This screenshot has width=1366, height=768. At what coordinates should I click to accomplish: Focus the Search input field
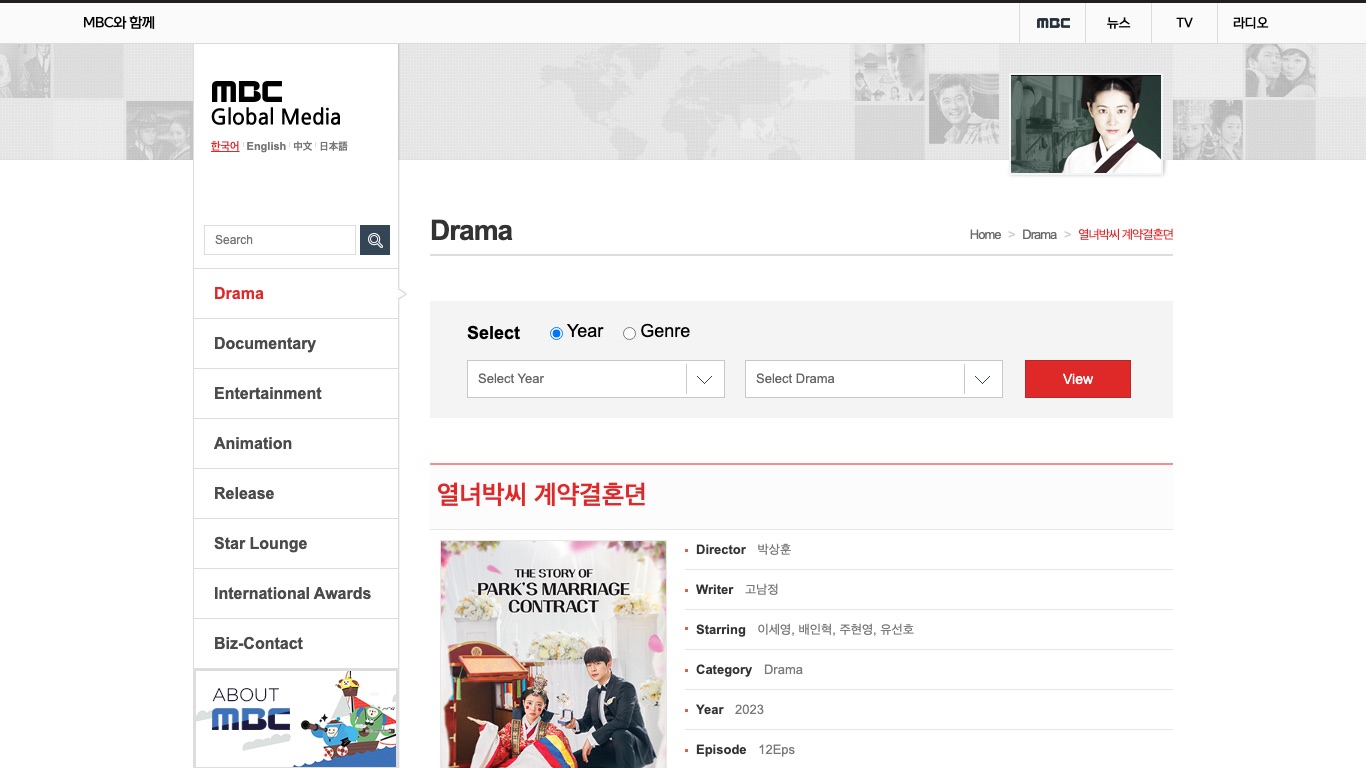point(280,240)
